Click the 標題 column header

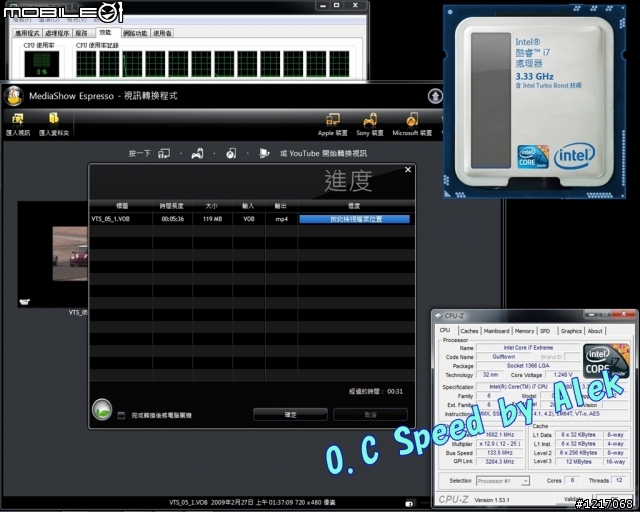122,206
